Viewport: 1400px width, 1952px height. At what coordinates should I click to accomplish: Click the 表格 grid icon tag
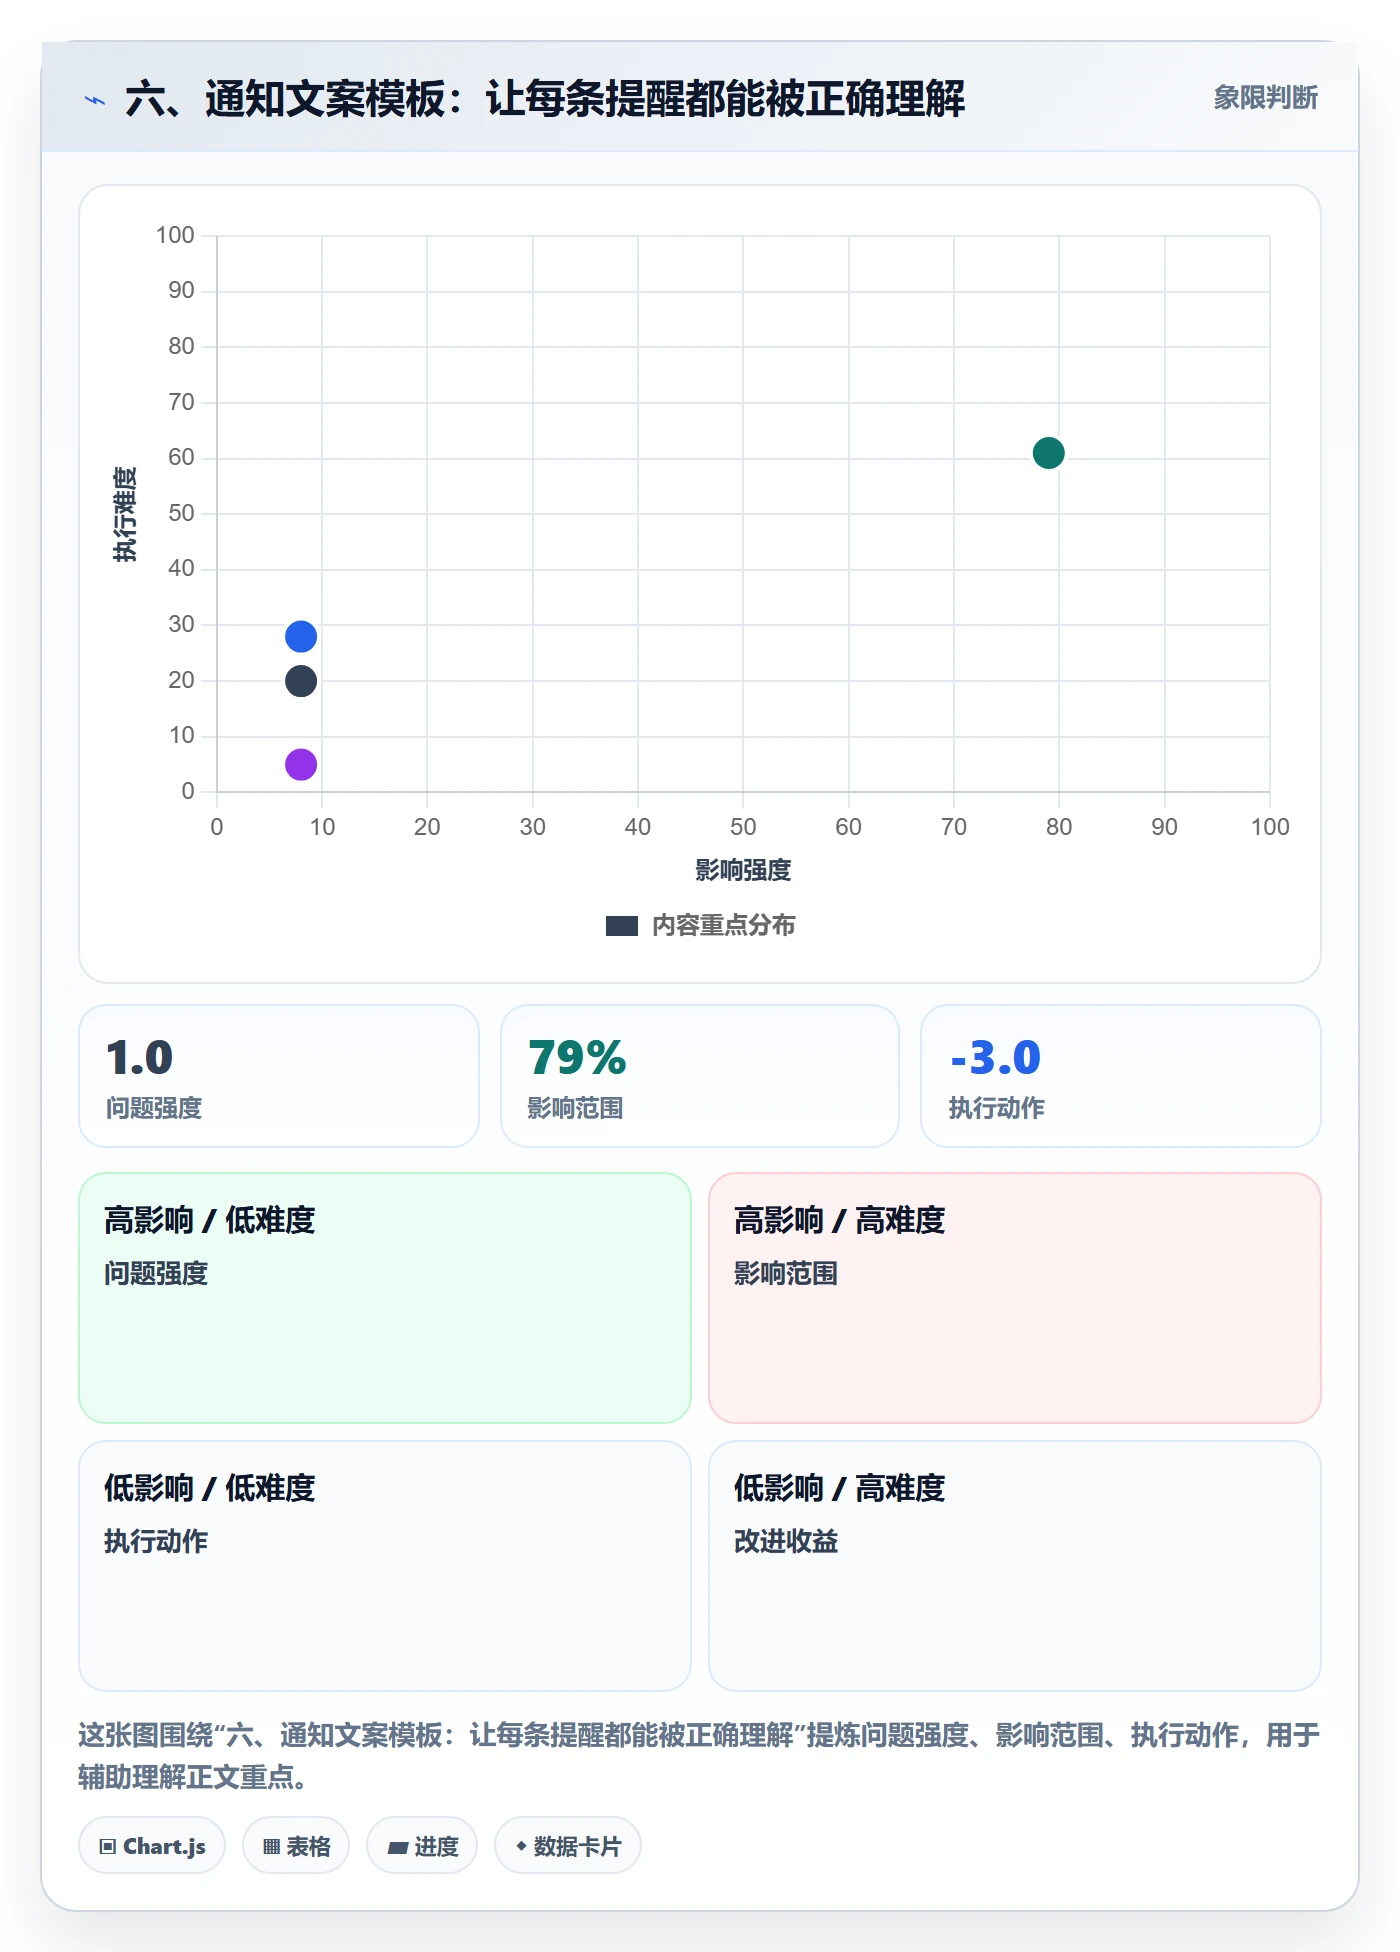click(296, 1846)
